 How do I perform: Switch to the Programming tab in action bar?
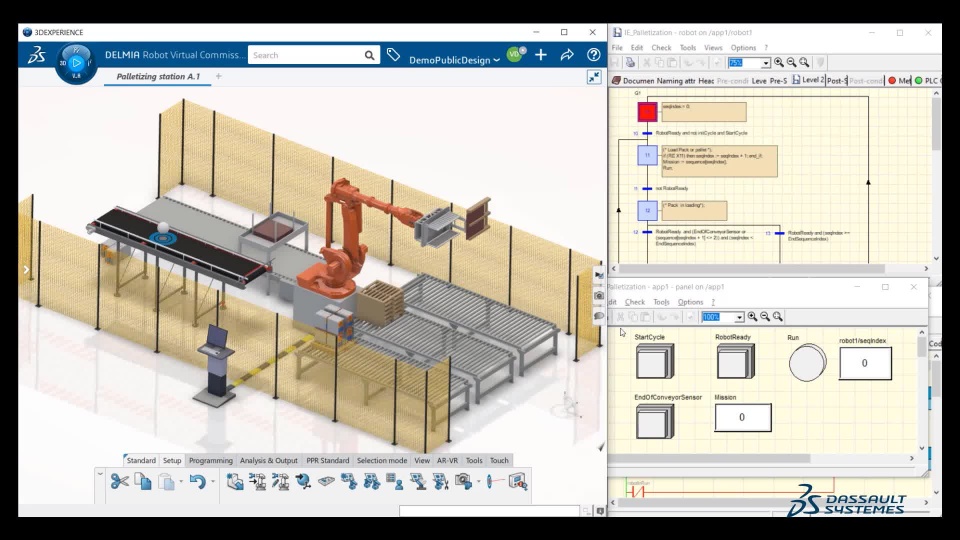point(211,460)
